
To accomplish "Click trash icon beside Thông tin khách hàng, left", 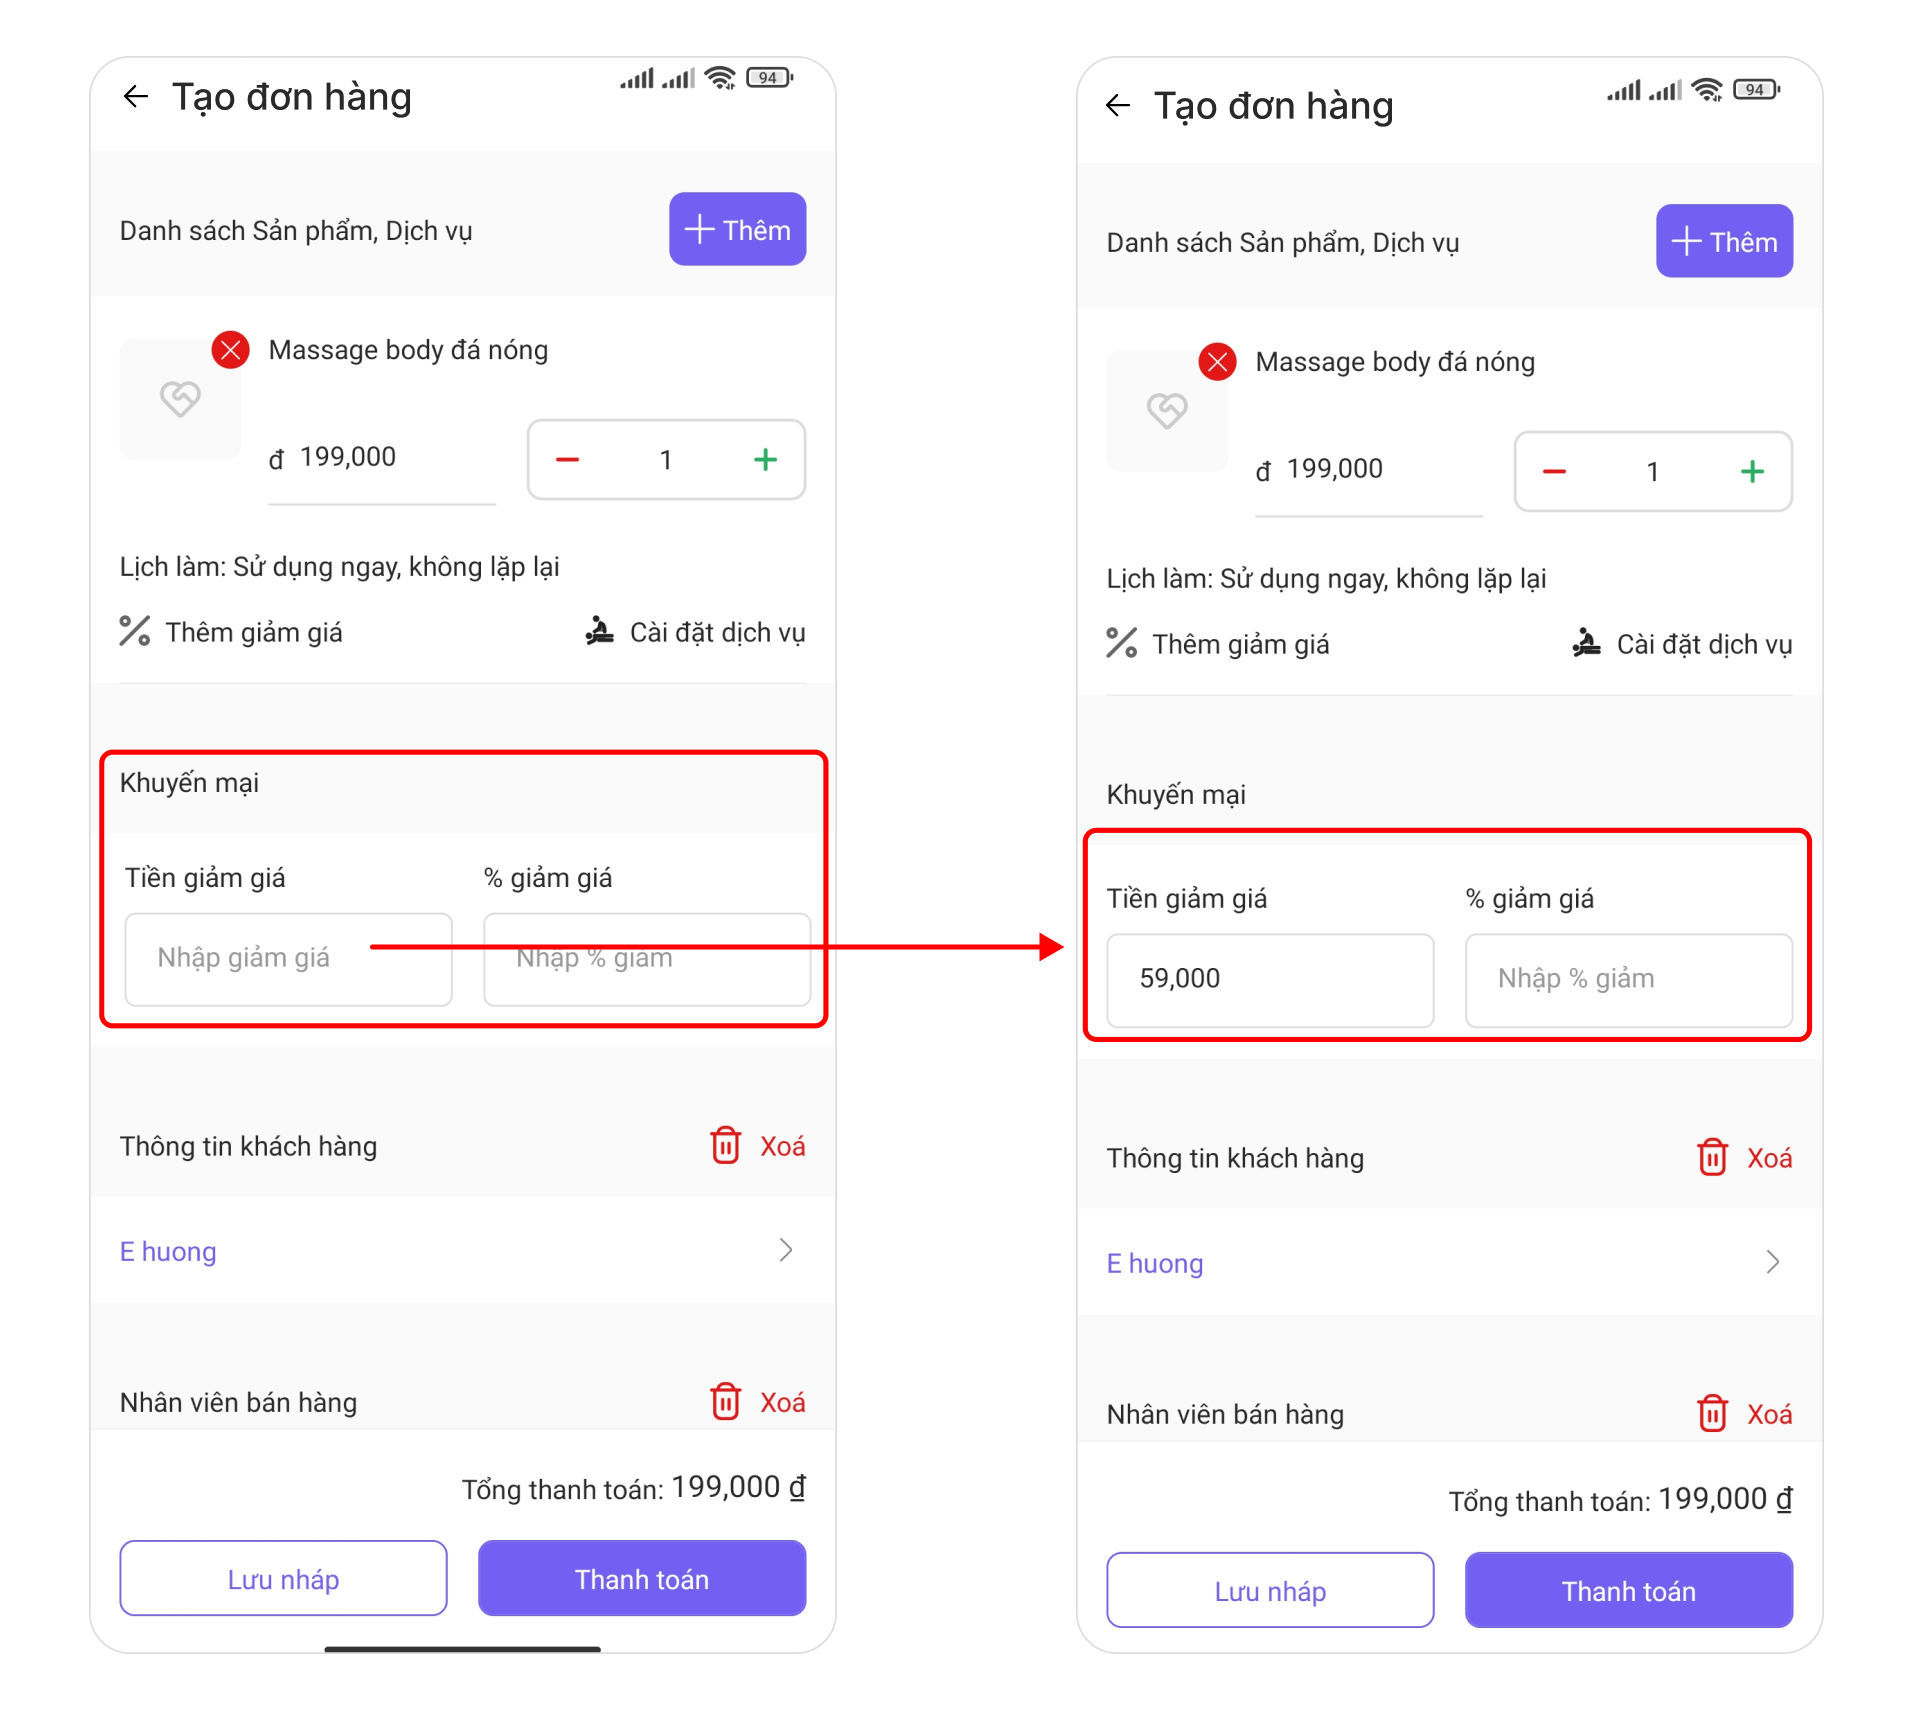I will (x=726, y=1145).
